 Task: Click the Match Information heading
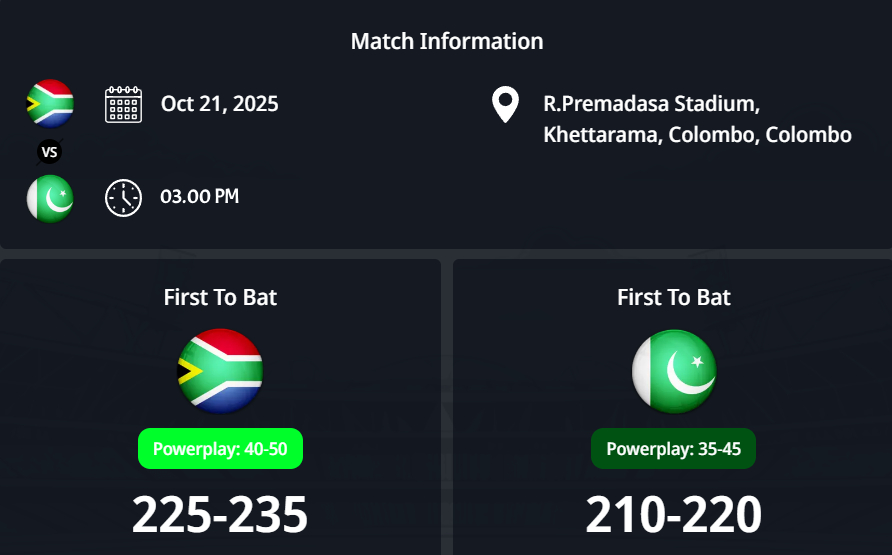[x=447, y=42]
